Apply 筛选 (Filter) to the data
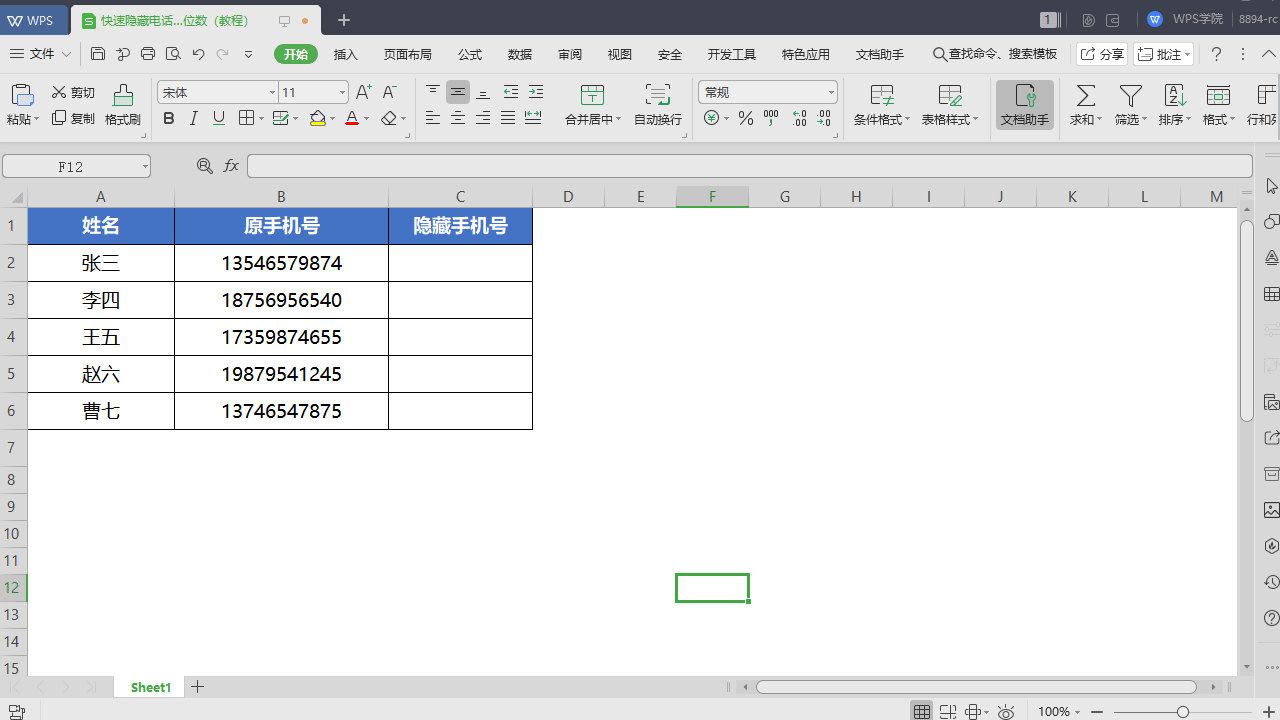This screenshot has height=720, width=1280. pyautogui.click(x=1128, y=105)
